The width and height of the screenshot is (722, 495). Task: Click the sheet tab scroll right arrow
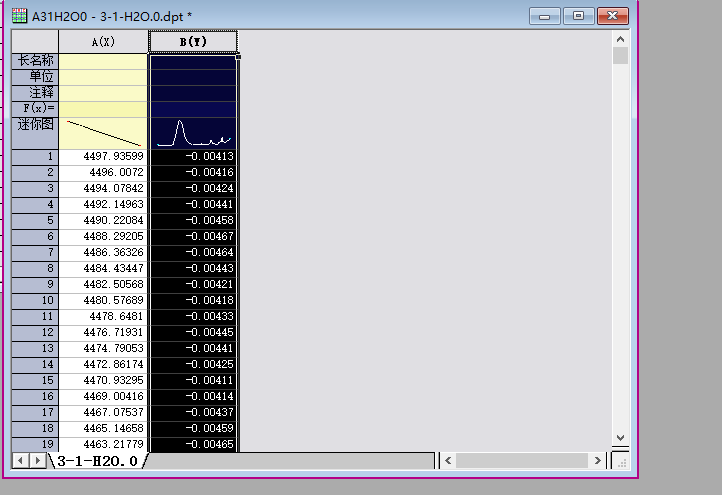tap(37, 461)
